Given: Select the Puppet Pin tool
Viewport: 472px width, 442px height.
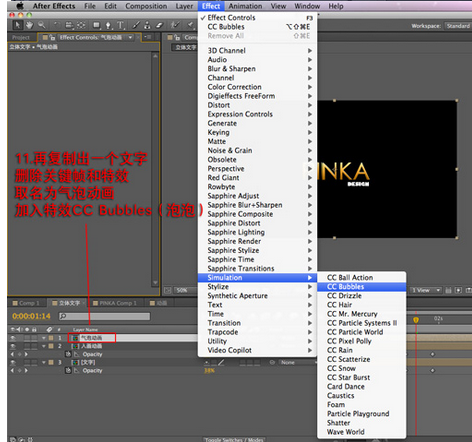Looking at the screenshot, I should [190, 25].
